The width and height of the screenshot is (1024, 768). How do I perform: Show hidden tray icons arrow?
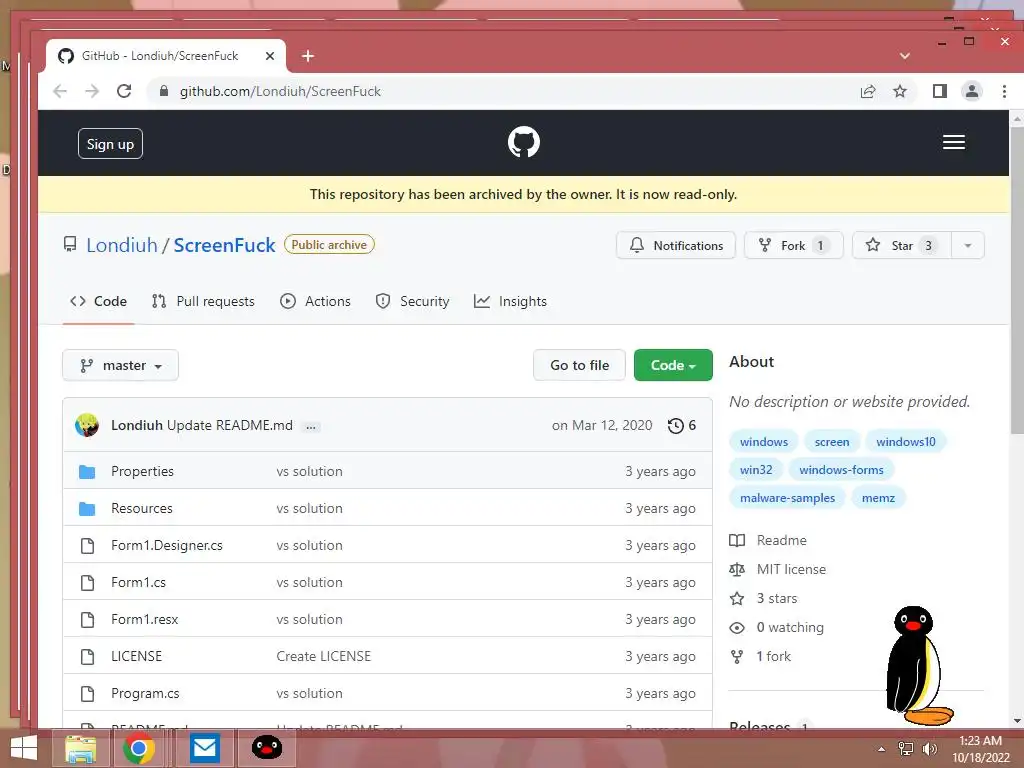pos(882,749)
